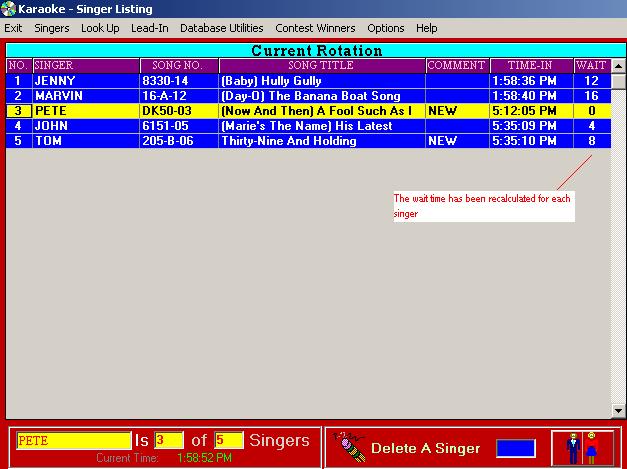Open the Contest Winners menu

[315, 28]
